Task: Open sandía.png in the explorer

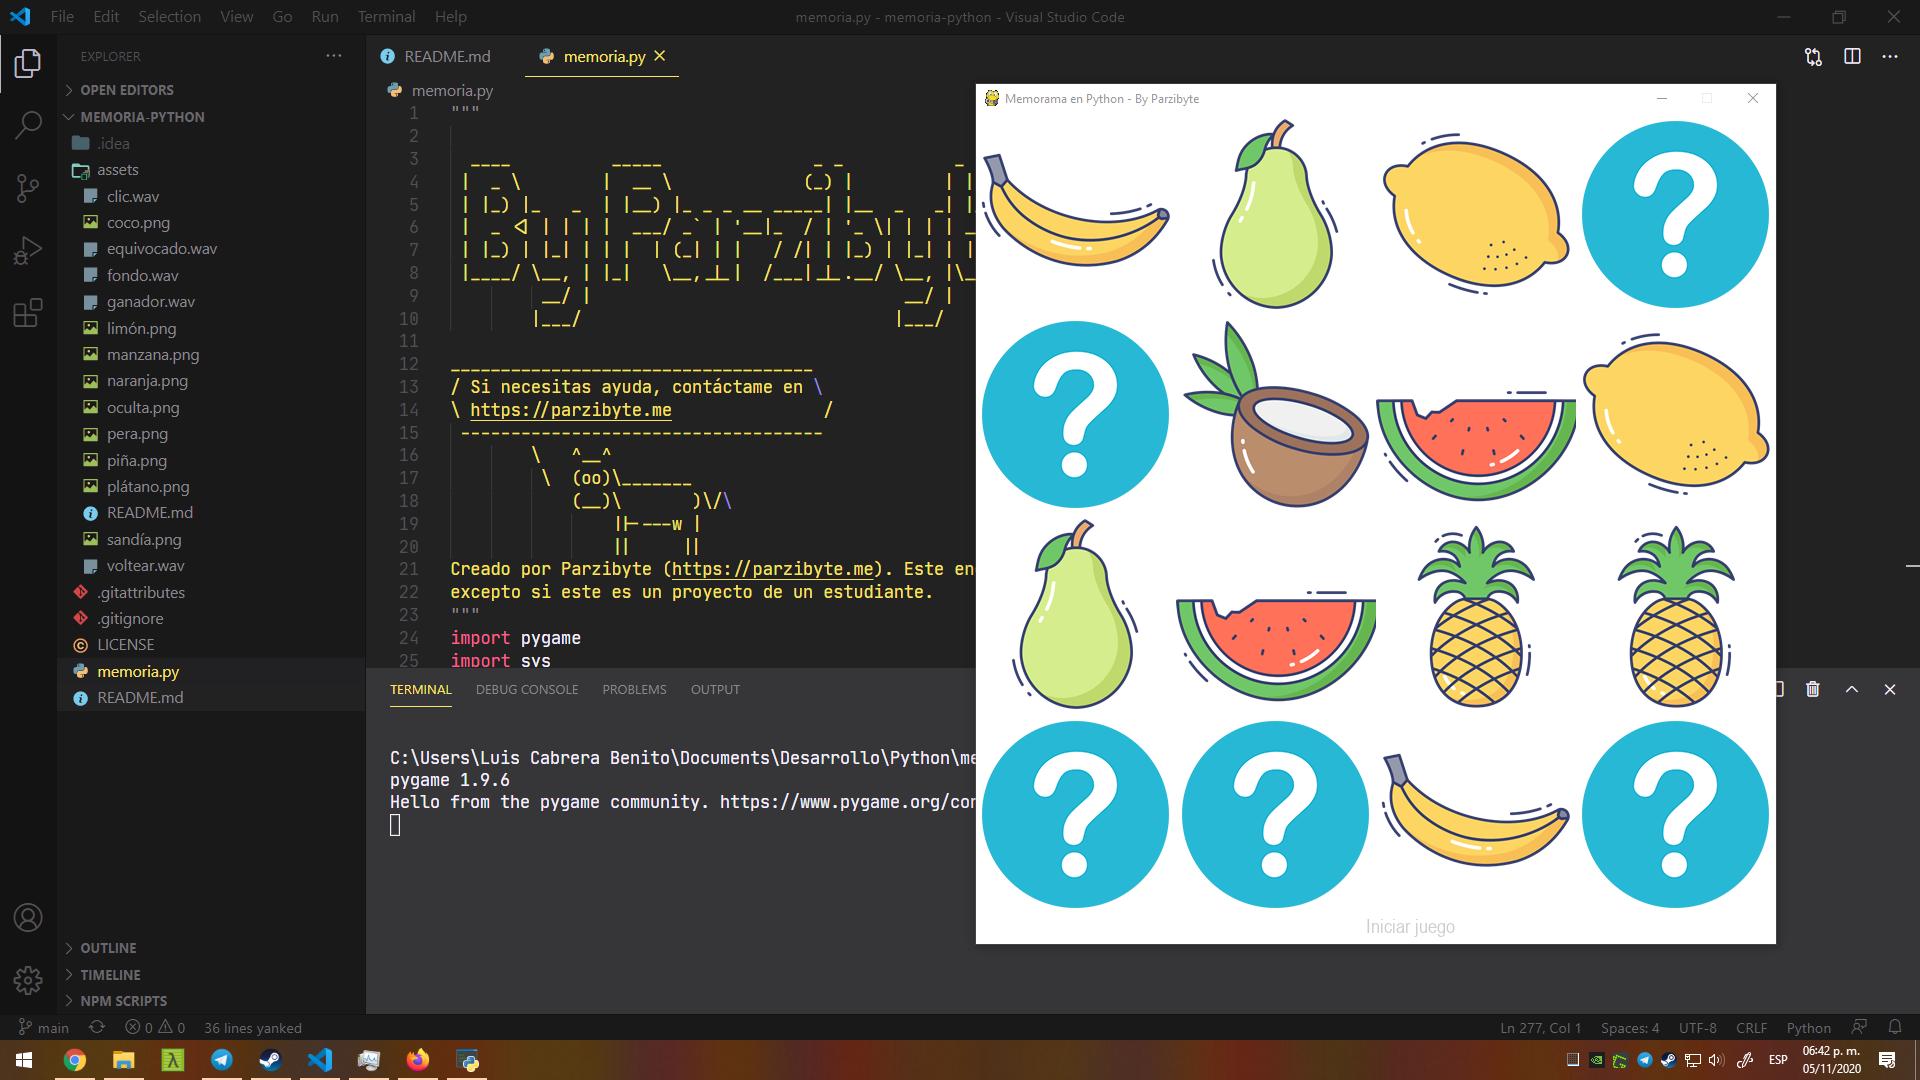Action: [x=144, y=539]
